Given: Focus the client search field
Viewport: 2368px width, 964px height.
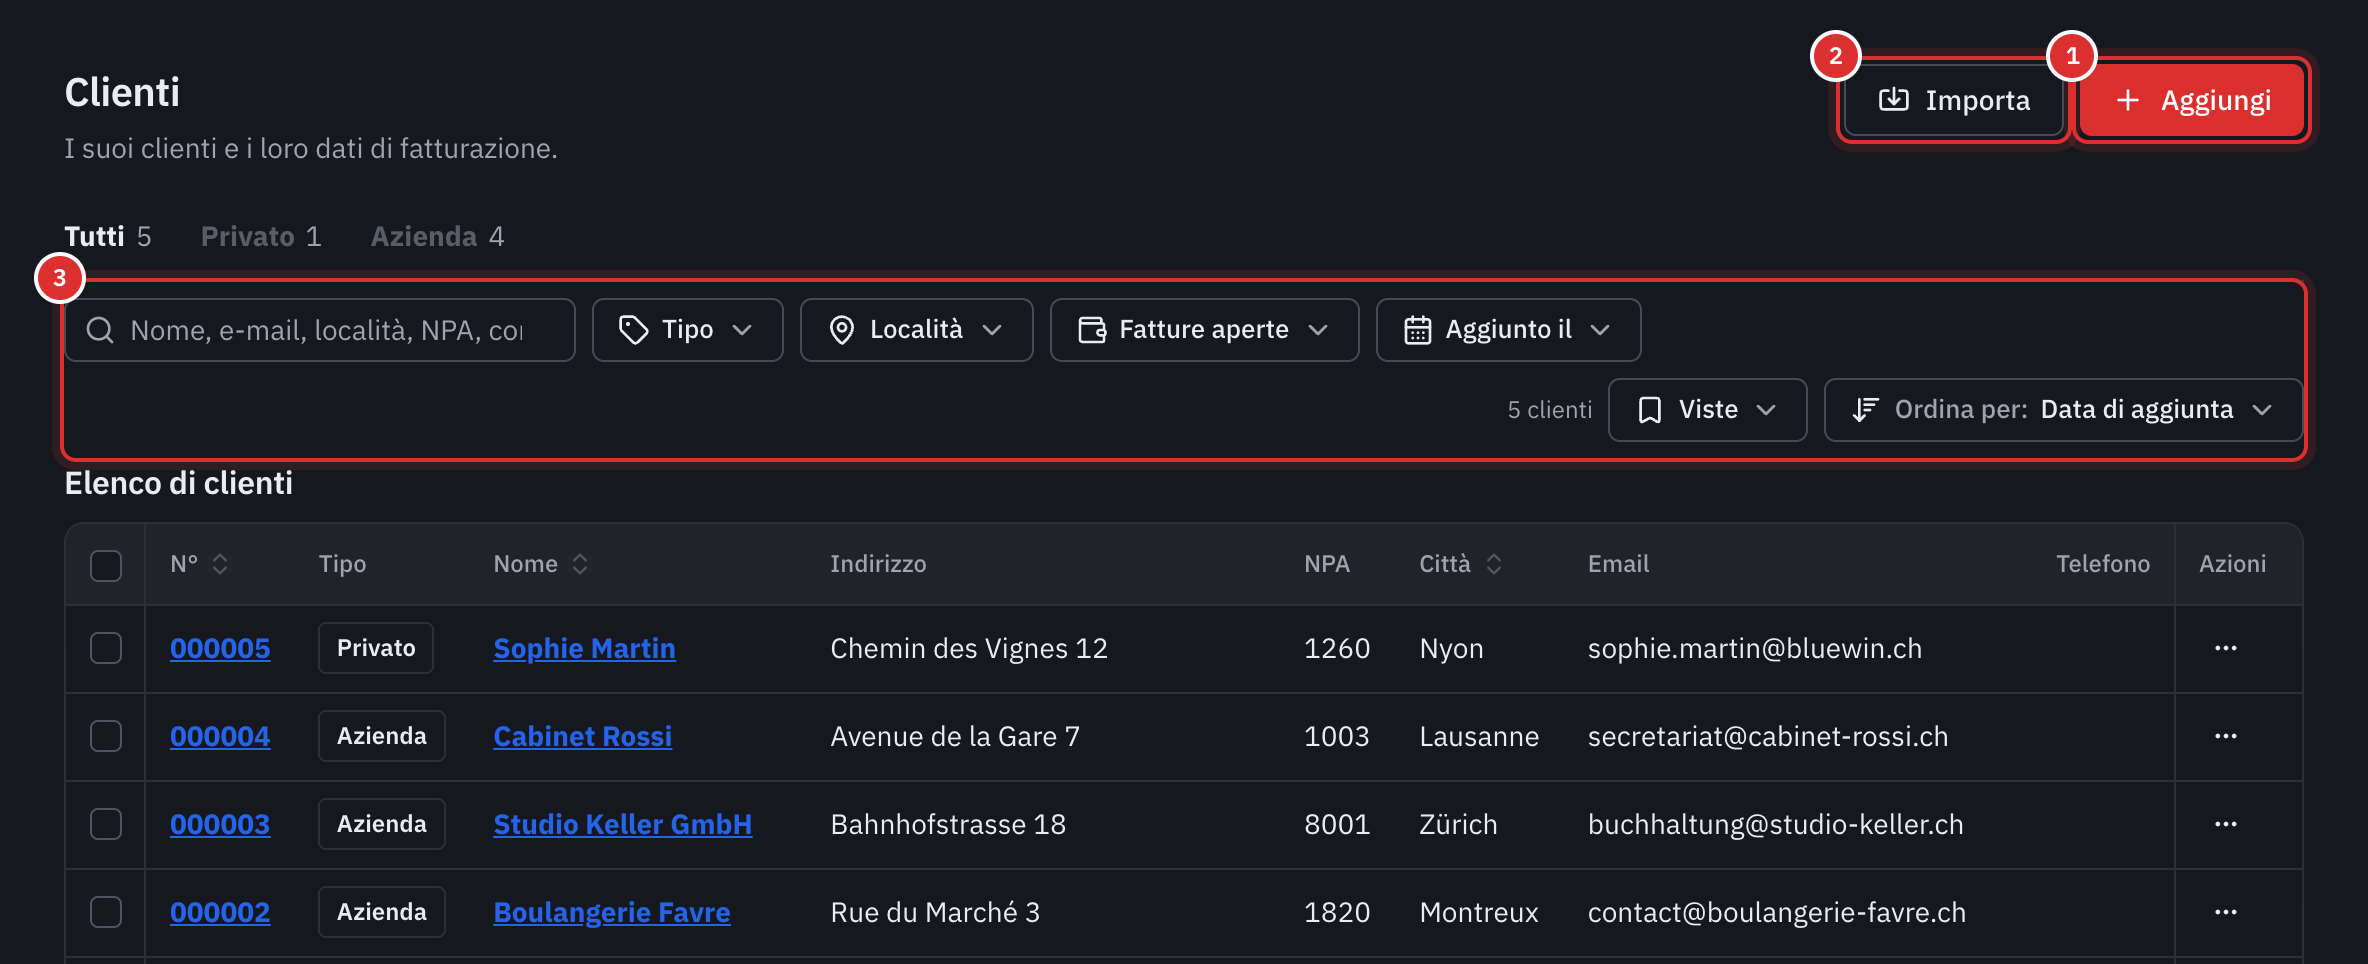Looking at the screenshot, I should pyautogui.click(x=320, y=330).
